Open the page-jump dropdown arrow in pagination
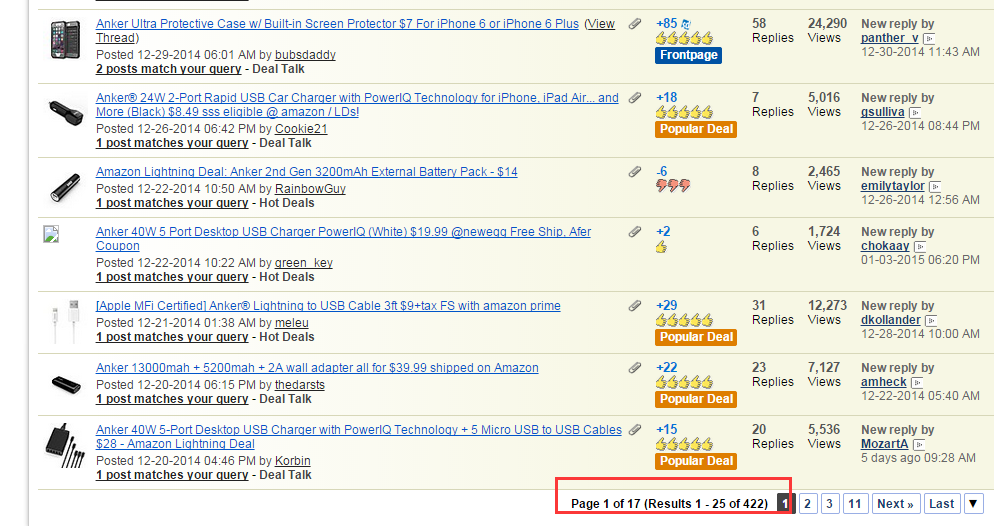 (973, 504)
